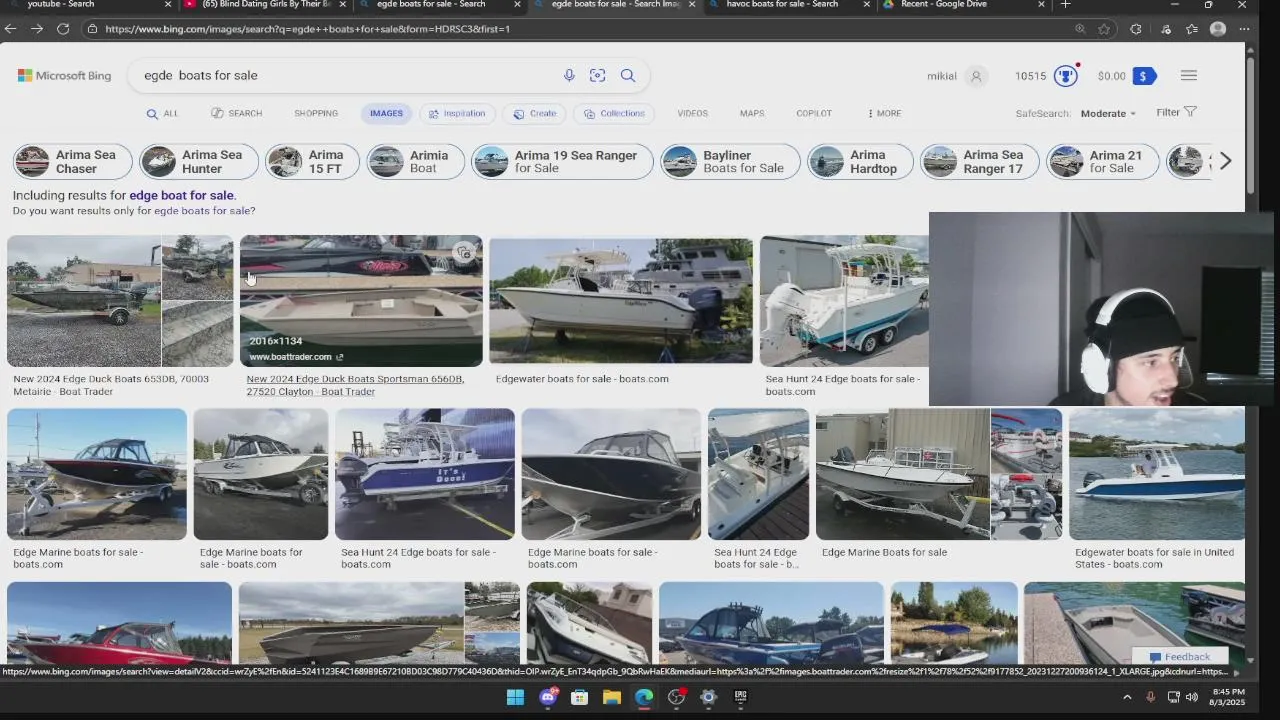Screen dimensions: 1280x720
Task: Open the image filter funnel
Action: click(1190, 112)
